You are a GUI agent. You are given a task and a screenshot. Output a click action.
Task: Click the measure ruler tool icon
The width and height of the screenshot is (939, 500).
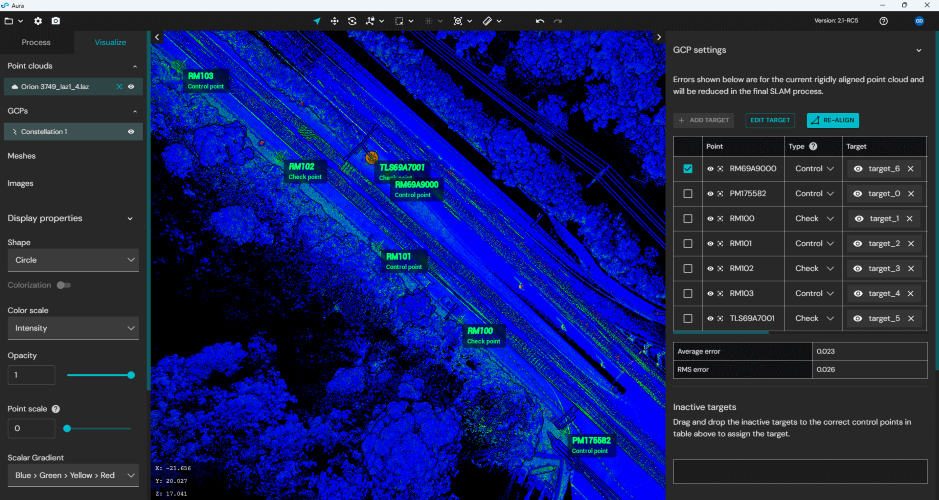point(487,20)
